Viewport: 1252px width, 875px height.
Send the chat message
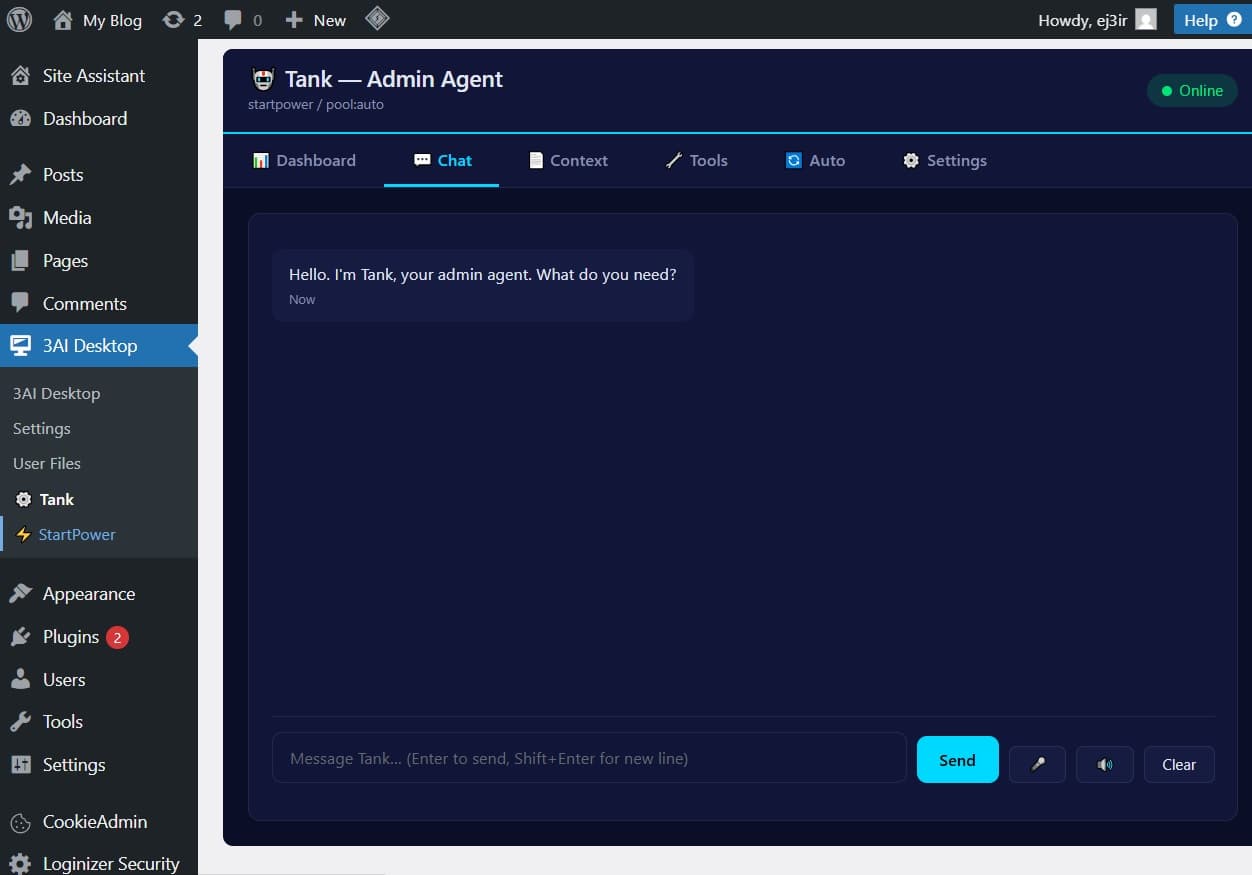pyautogui.click(x=957, y=760)
